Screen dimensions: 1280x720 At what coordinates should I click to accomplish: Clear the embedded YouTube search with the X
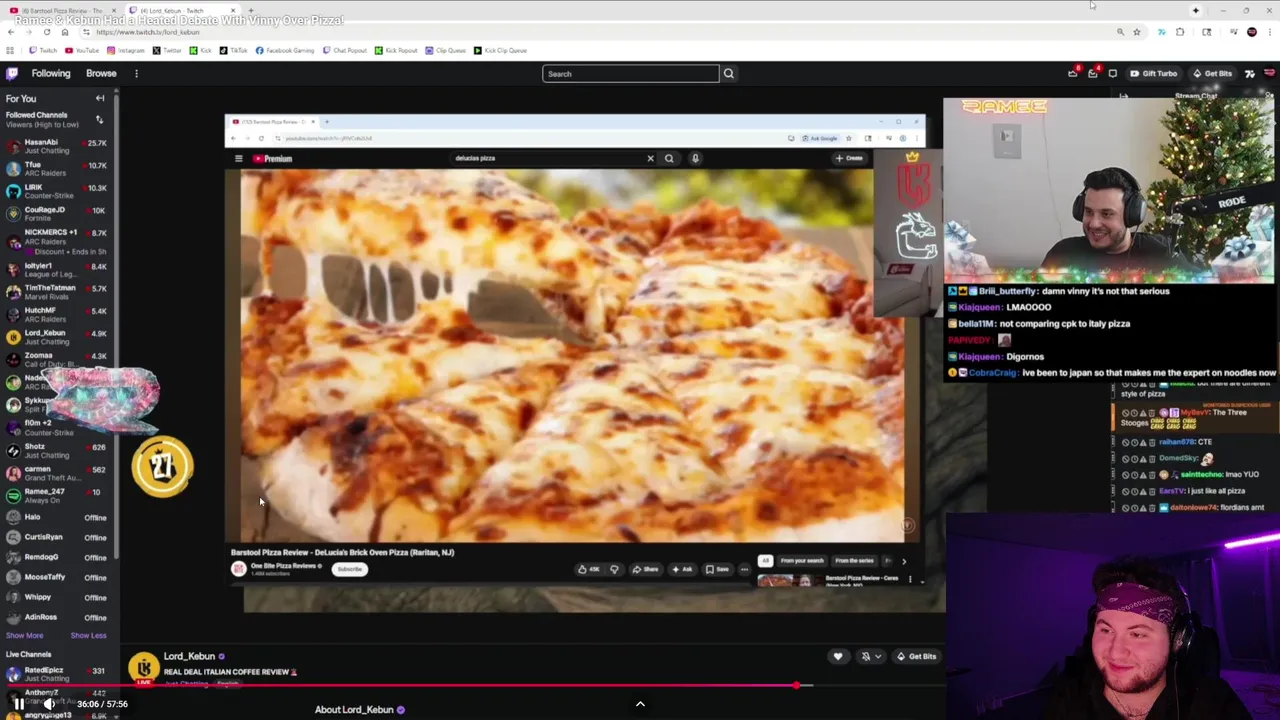pos(650,158)
